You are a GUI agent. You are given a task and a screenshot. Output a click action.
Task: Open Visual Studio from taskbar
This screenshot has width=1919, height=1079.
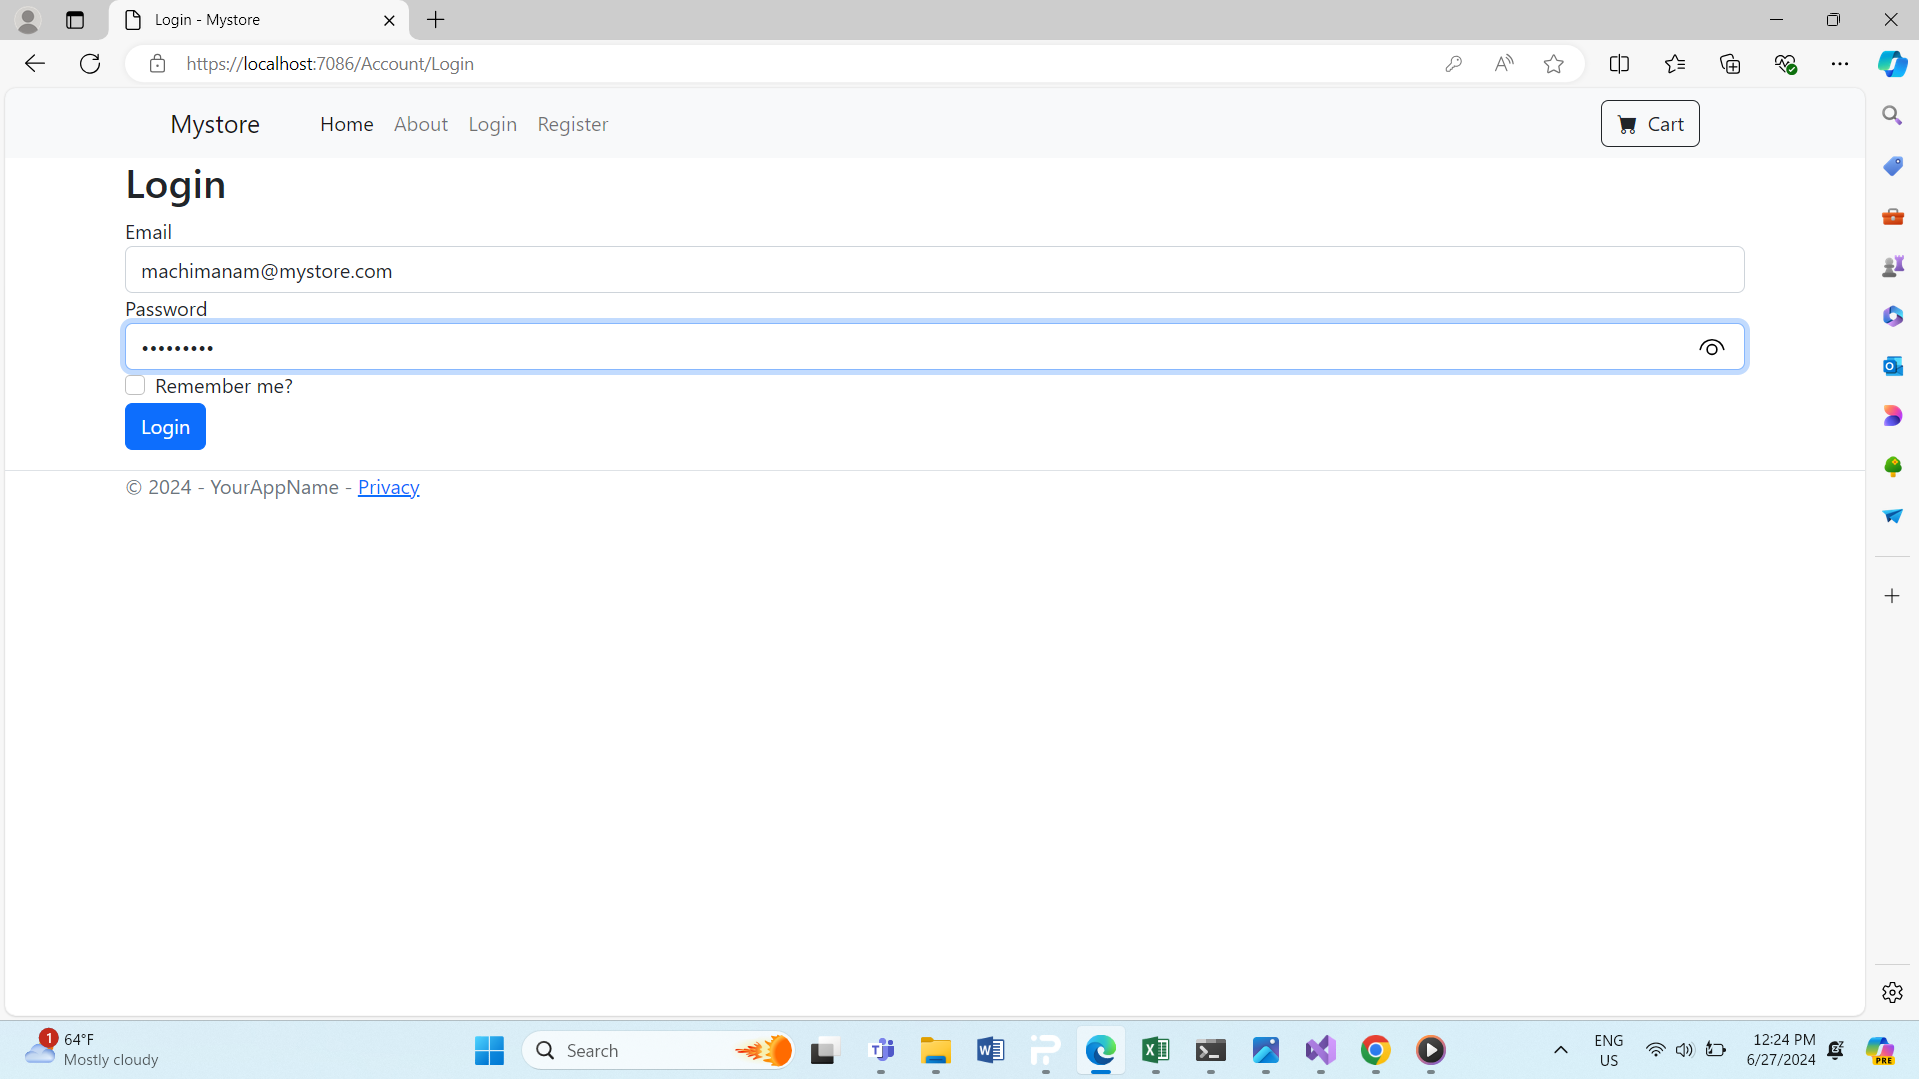click(1321, 1050)
